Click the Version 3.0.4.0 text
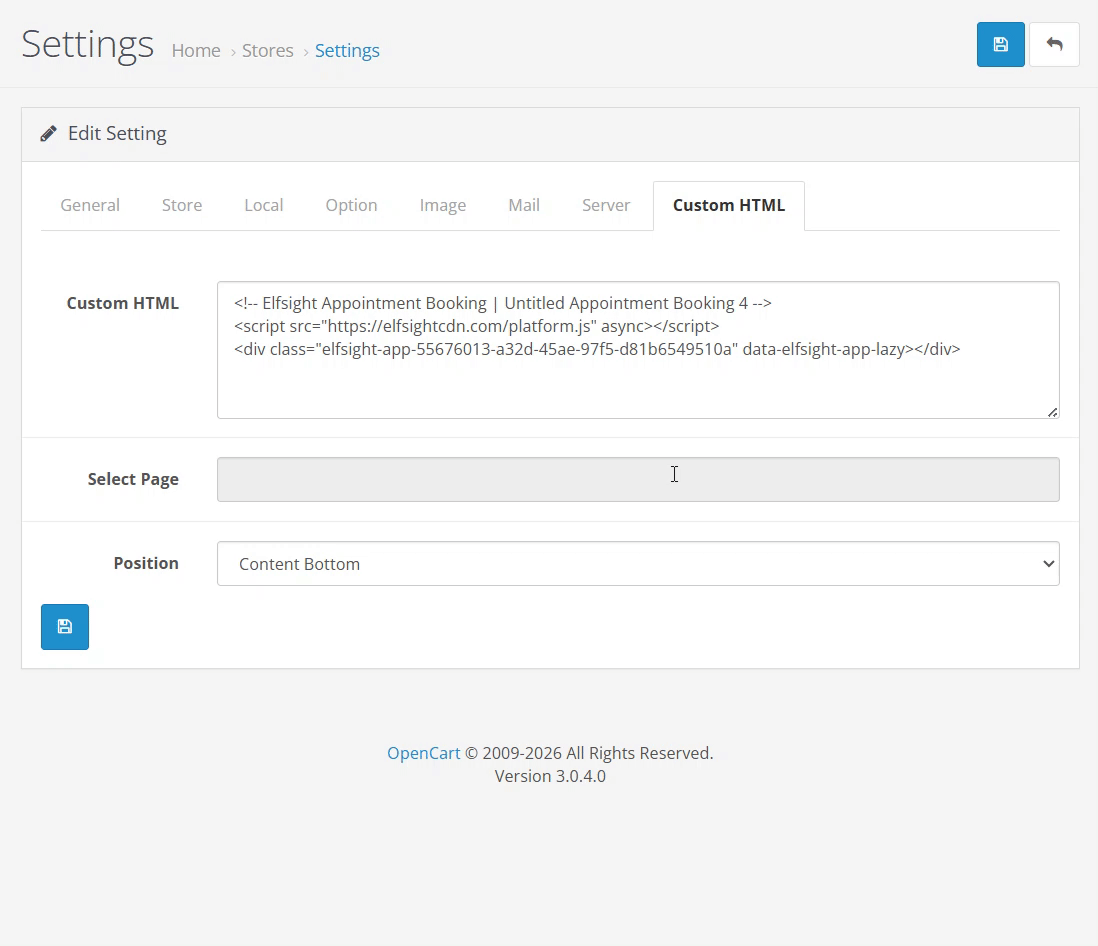This screenshot has width=1098, height=946. [x=550, y=777]
